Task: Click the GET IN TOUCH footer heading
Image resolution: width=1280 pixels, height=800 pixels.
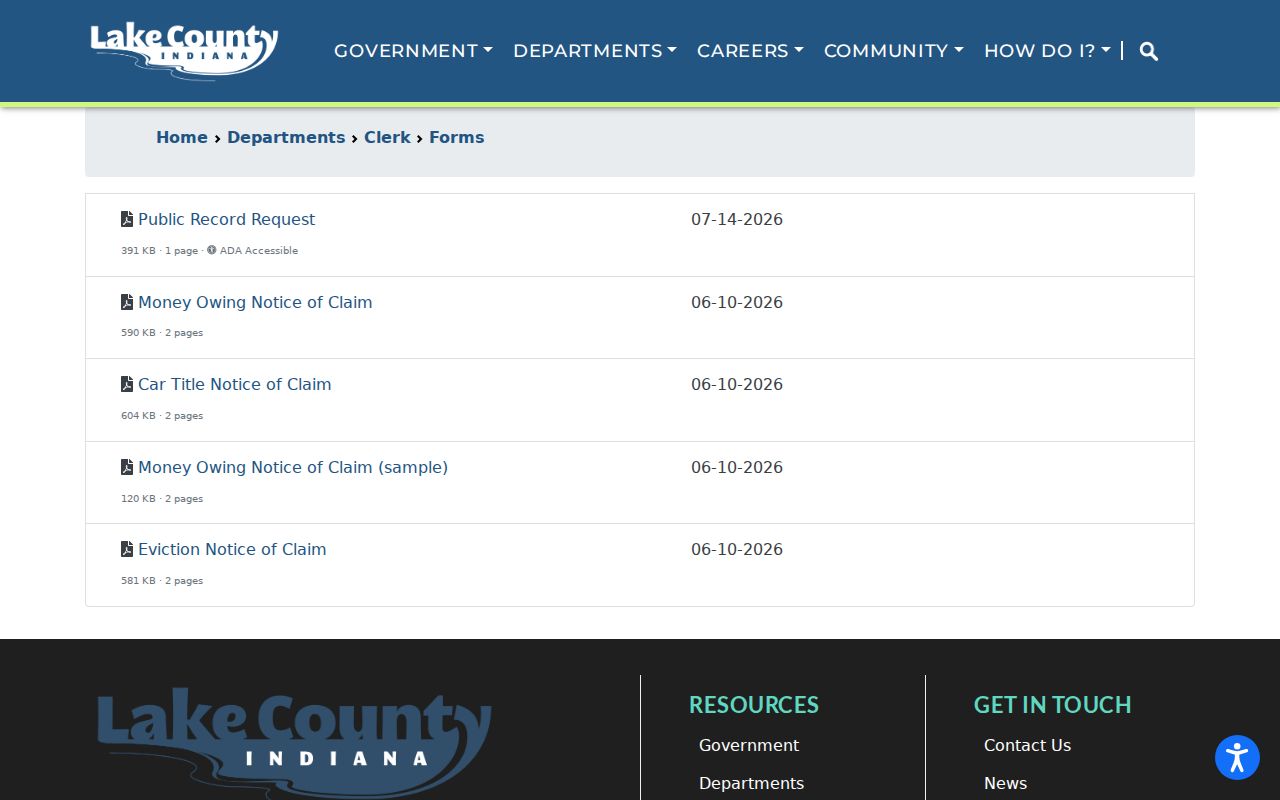Action: pos(1053,704)
